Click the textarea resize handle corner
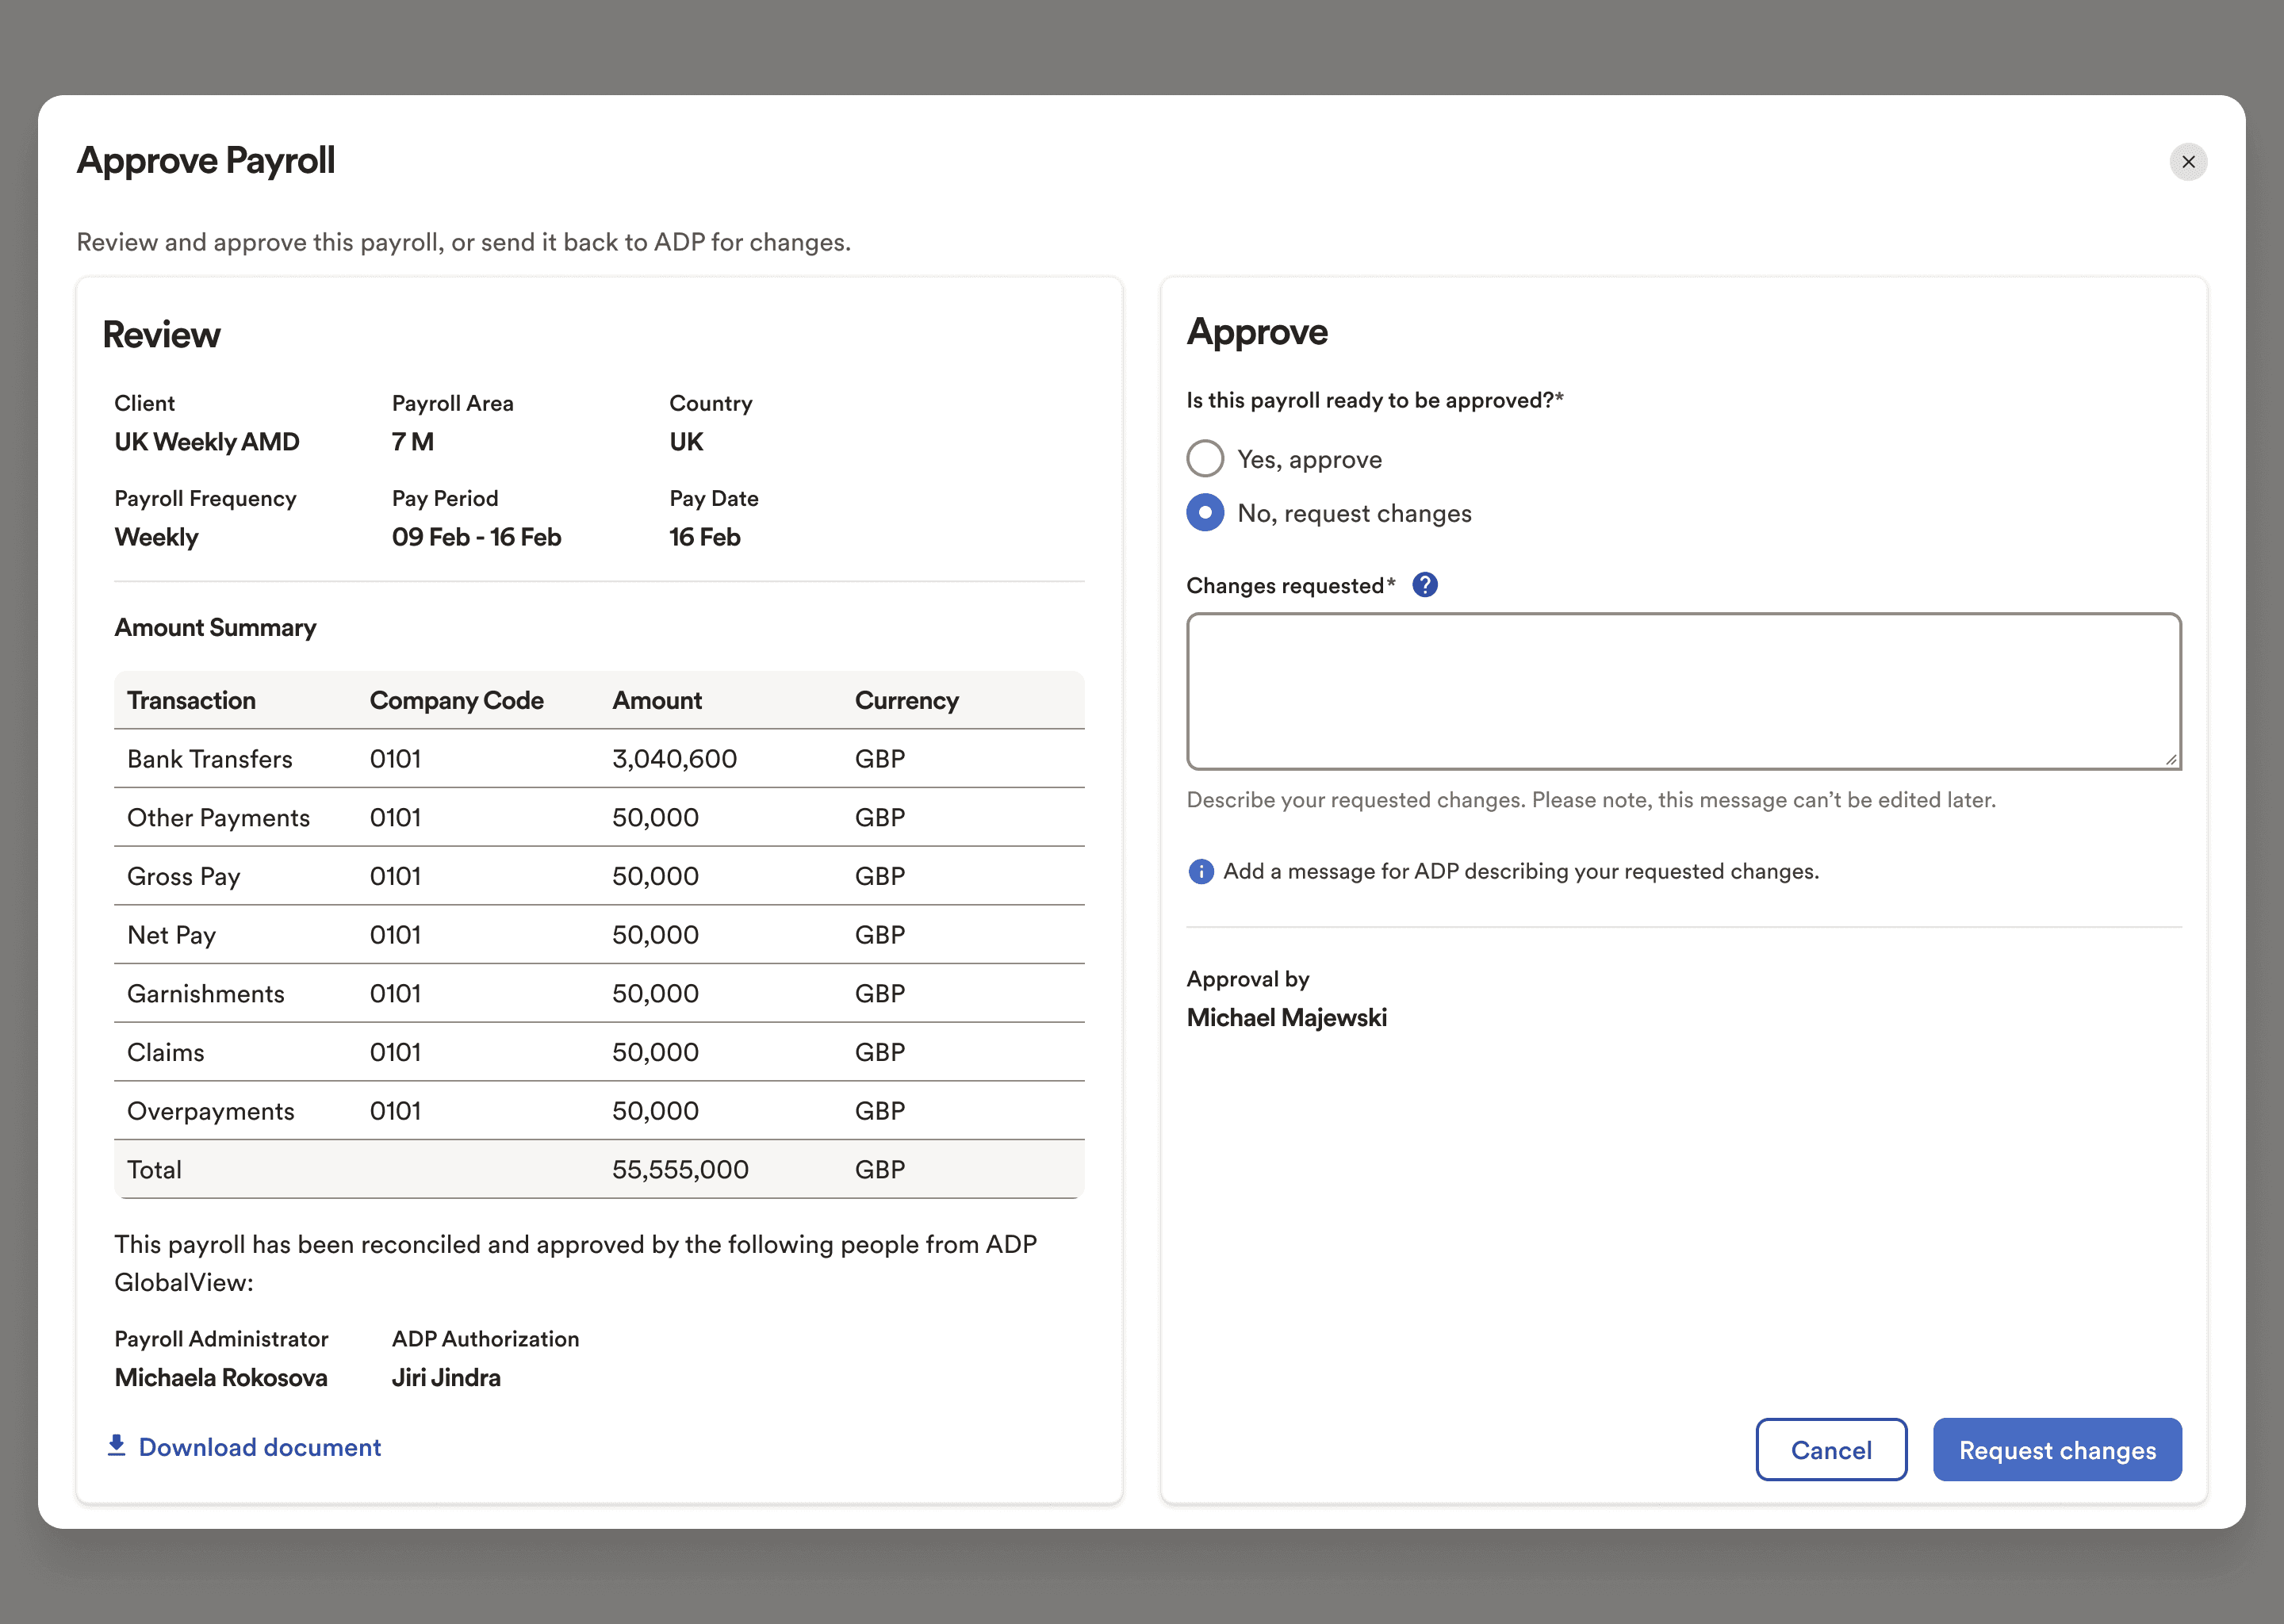 coord(2171,760)
